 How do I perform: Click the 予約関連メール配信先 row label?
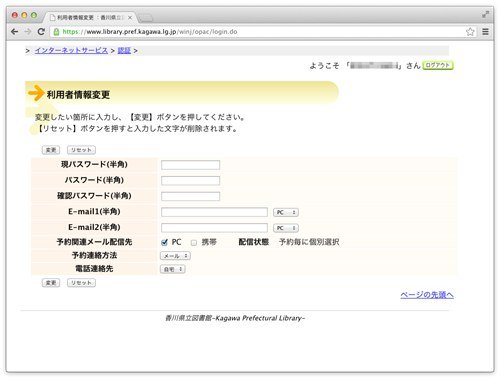point(94,242)
